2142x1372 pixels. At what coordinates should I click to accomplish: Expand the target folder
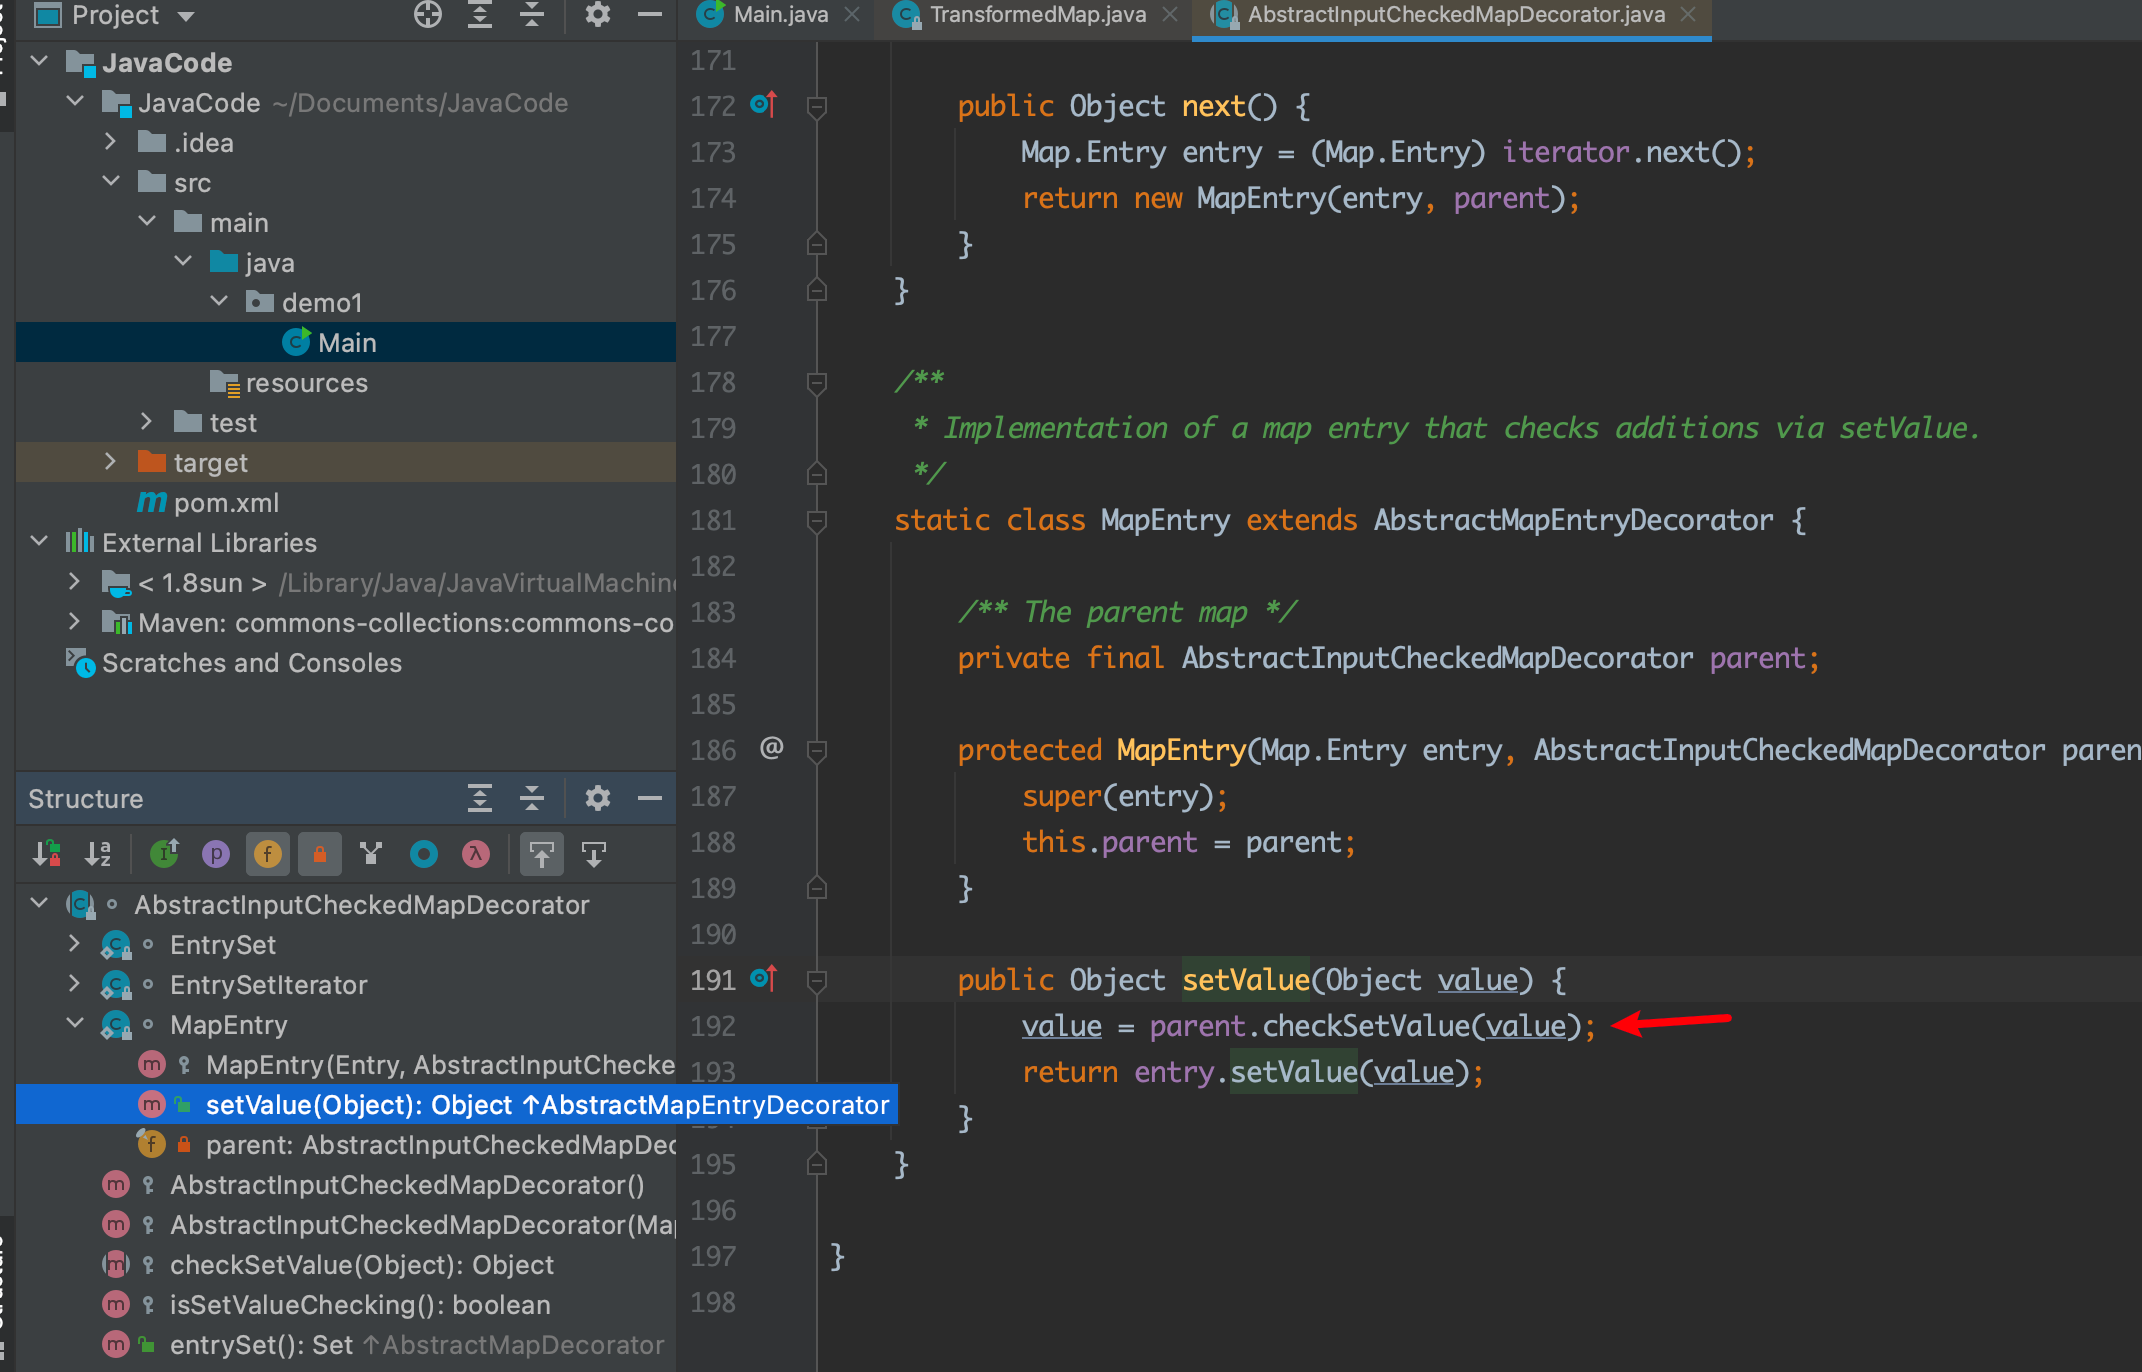pyautogui.click(x=111, y=462)
